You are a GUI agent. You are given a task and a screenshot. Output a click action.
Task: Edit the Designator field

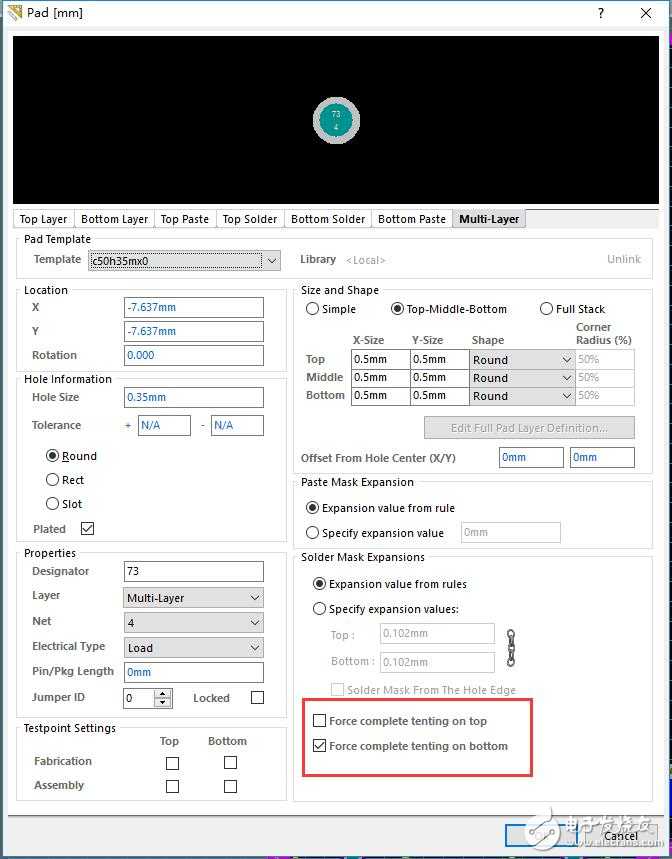point(193,571)
